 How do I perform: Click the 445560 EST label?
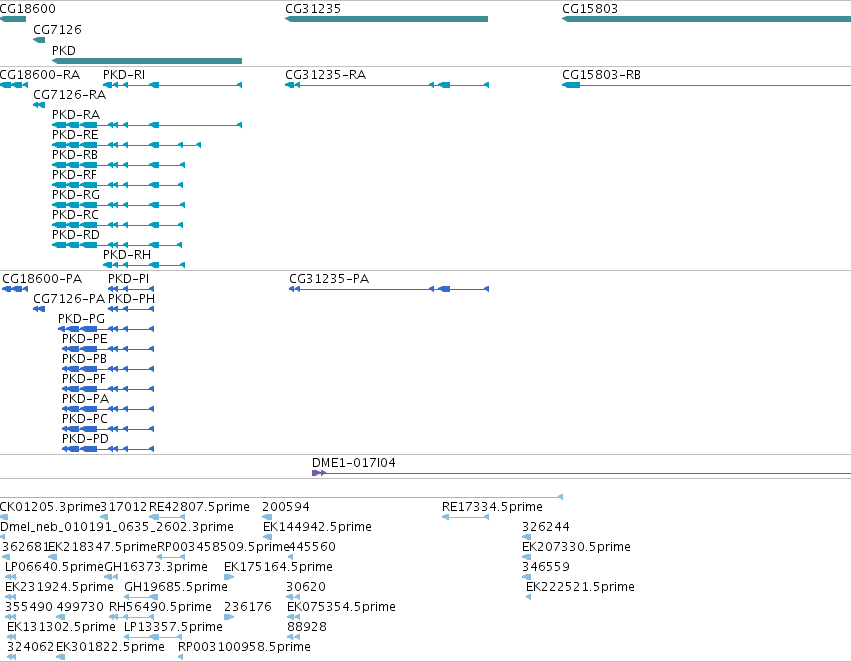(x=312, y=548)
